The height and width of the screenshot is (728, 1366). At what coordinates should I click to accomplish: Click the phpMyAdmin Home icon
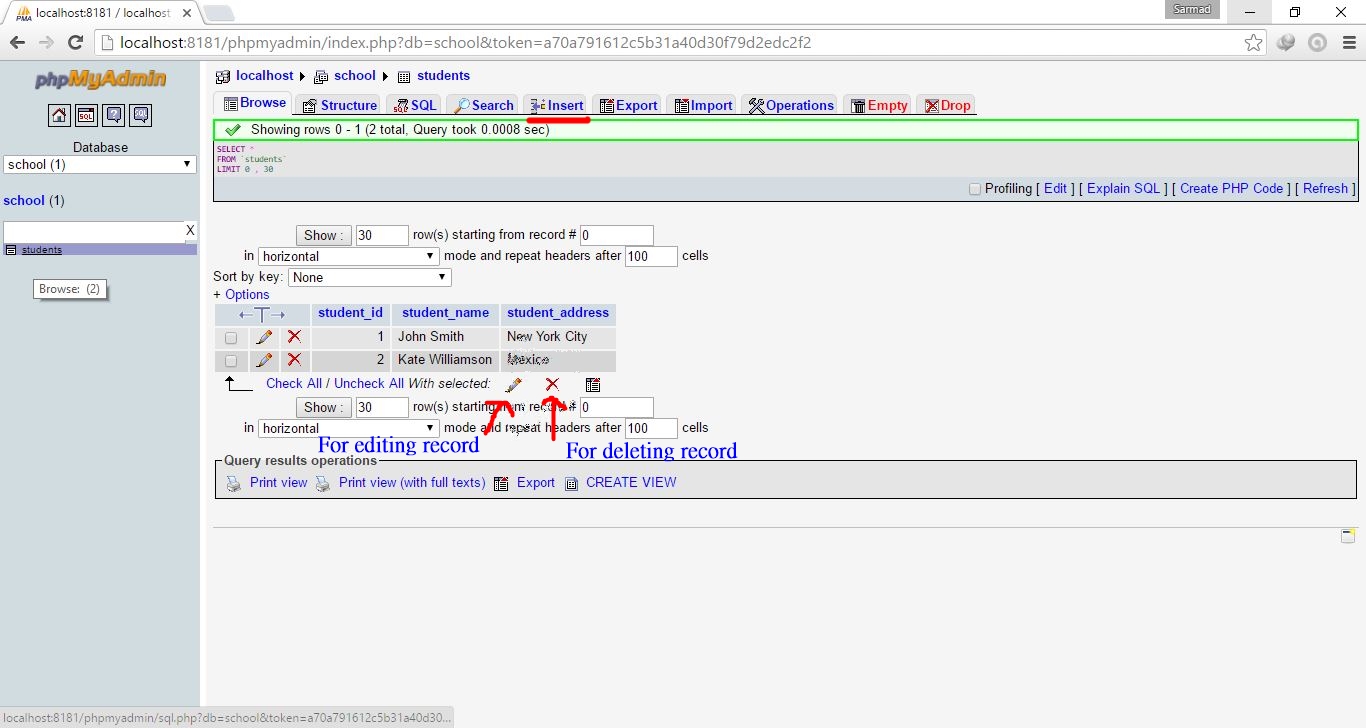click(59, 115)
